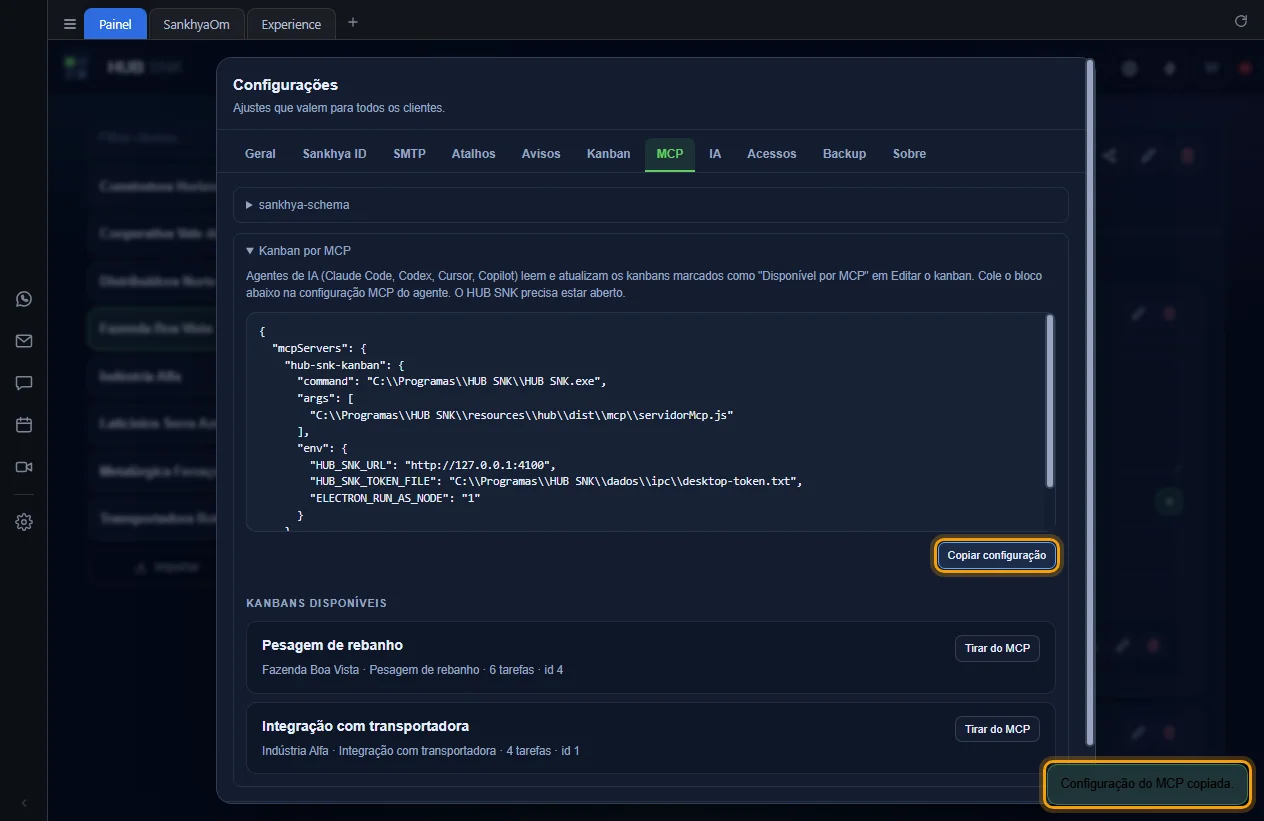
Task: Open the Sobre settings tab
Action: (909, 154)
